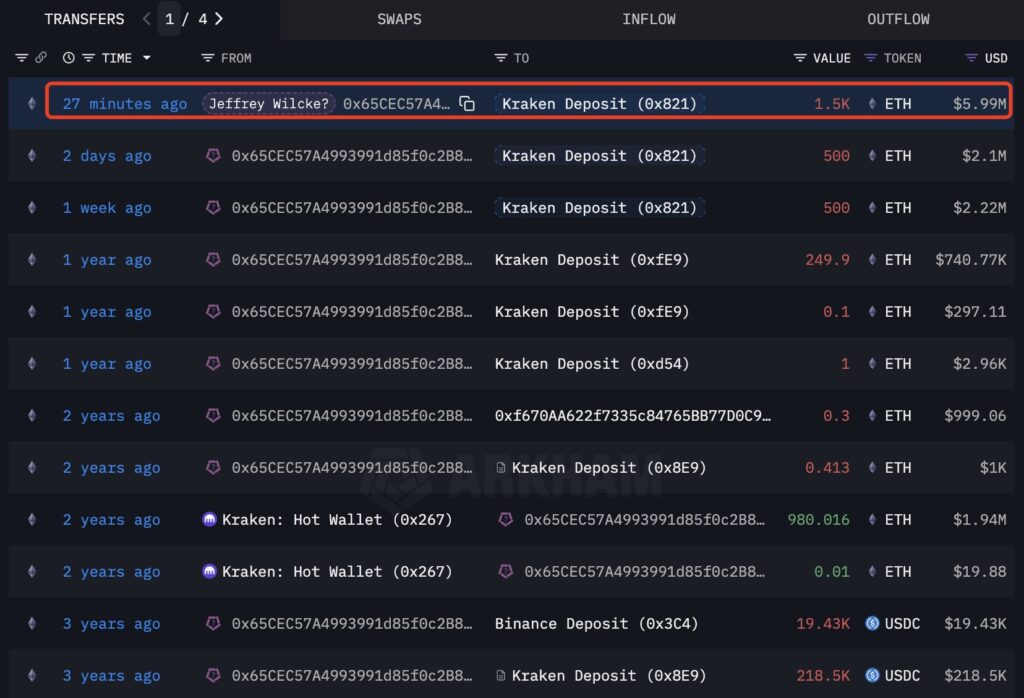Viewport: 1024px width, 698px height.
Task: Open the FROM column filter
Action: tap(208, 58)
